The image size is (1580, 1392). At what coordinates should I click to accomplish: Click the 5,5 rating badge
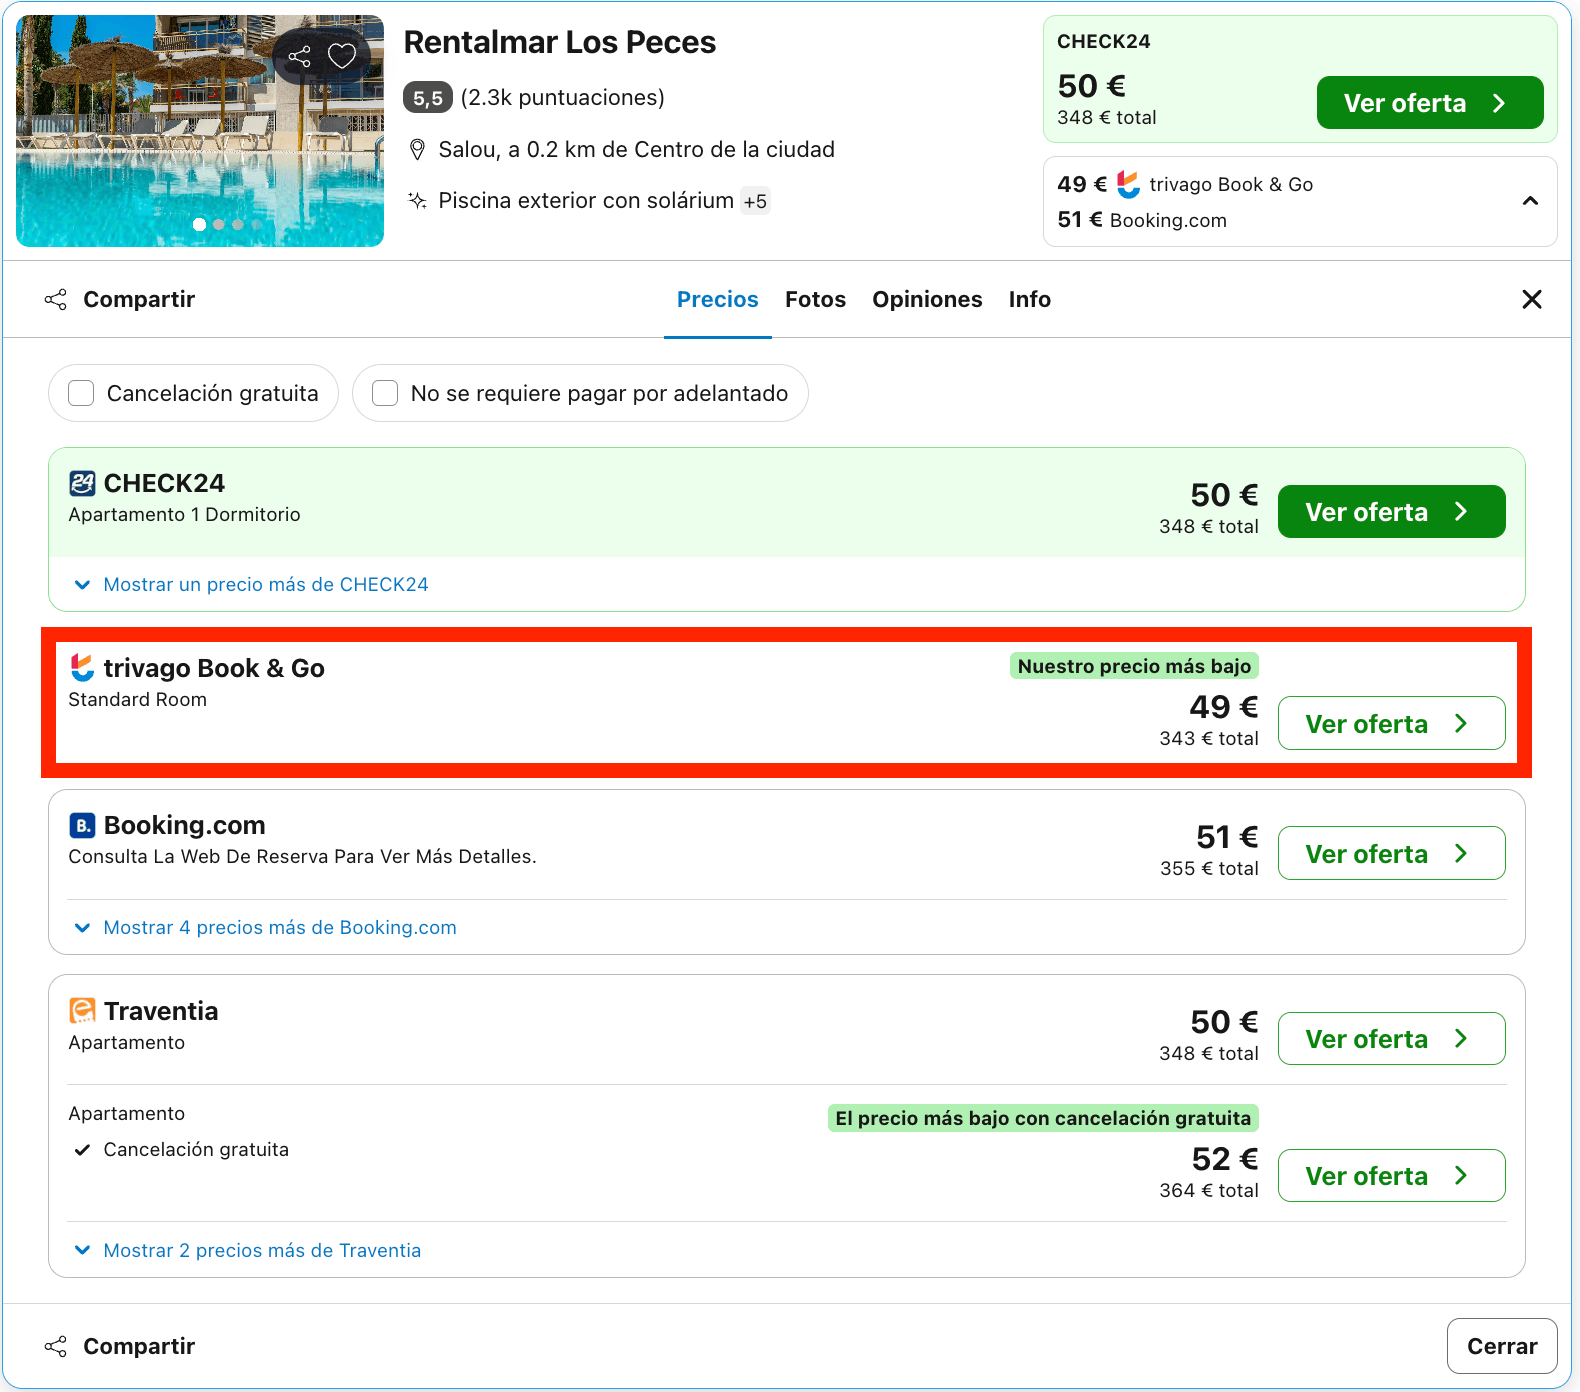tap(428, 98)
